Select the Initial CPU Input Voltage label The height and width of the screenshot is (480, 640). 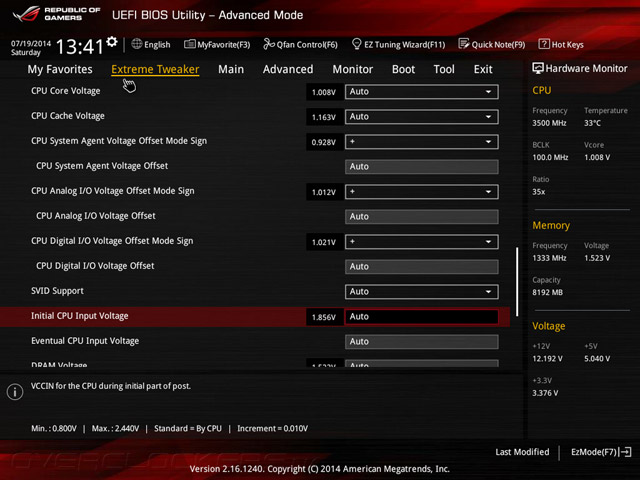pyautogui.click(x=80, y=316)
